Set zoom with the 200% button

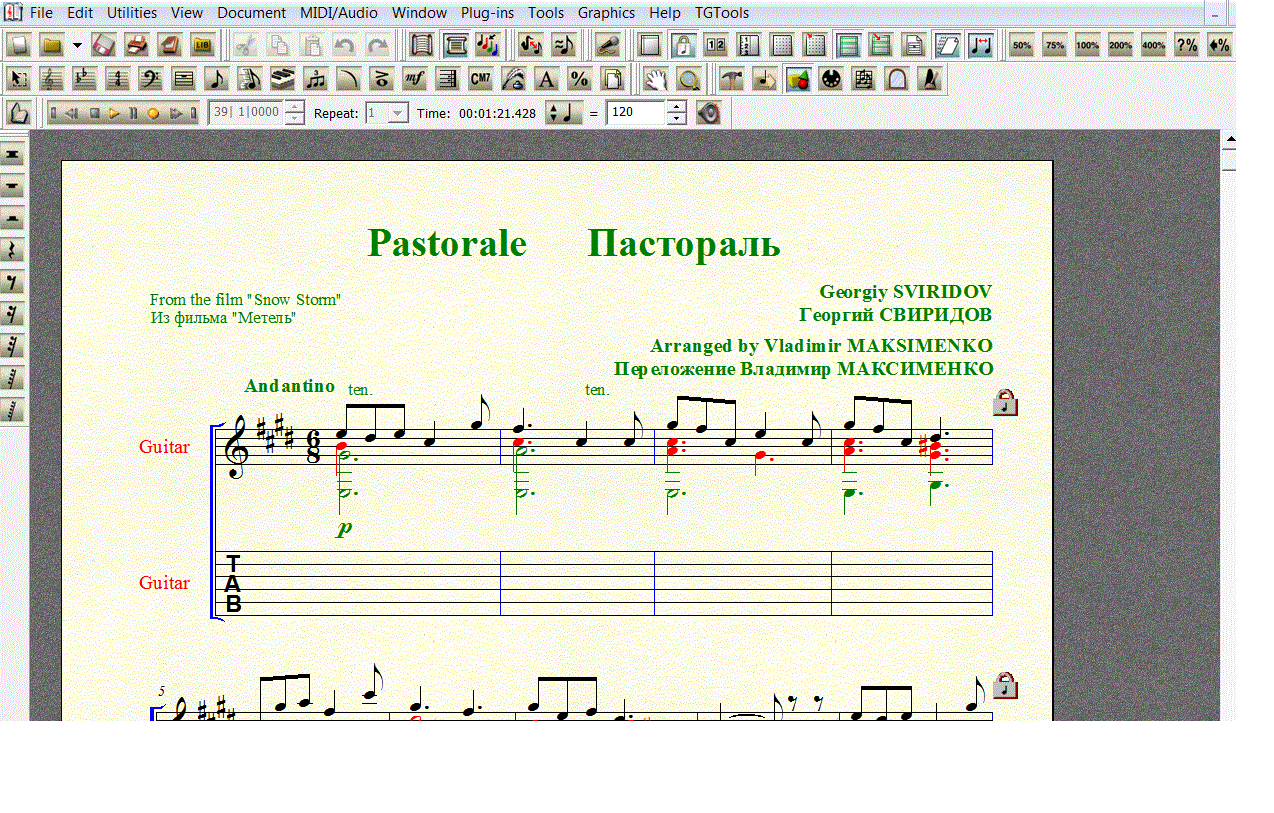pos(1120,45)
